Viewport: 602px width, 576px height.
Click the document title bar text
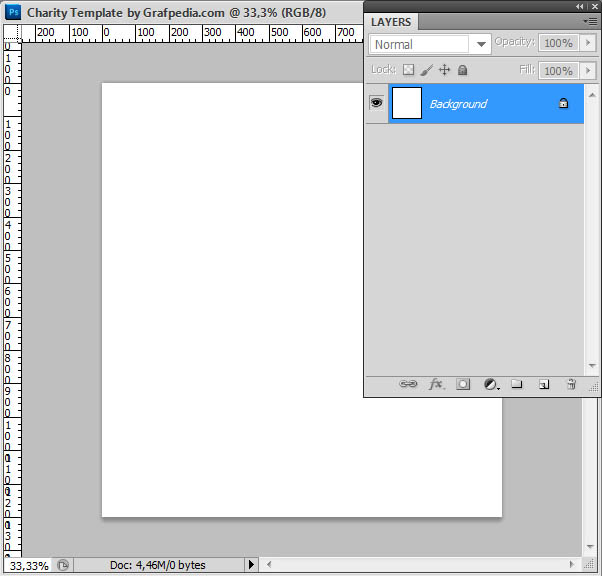tap(176, 13)
